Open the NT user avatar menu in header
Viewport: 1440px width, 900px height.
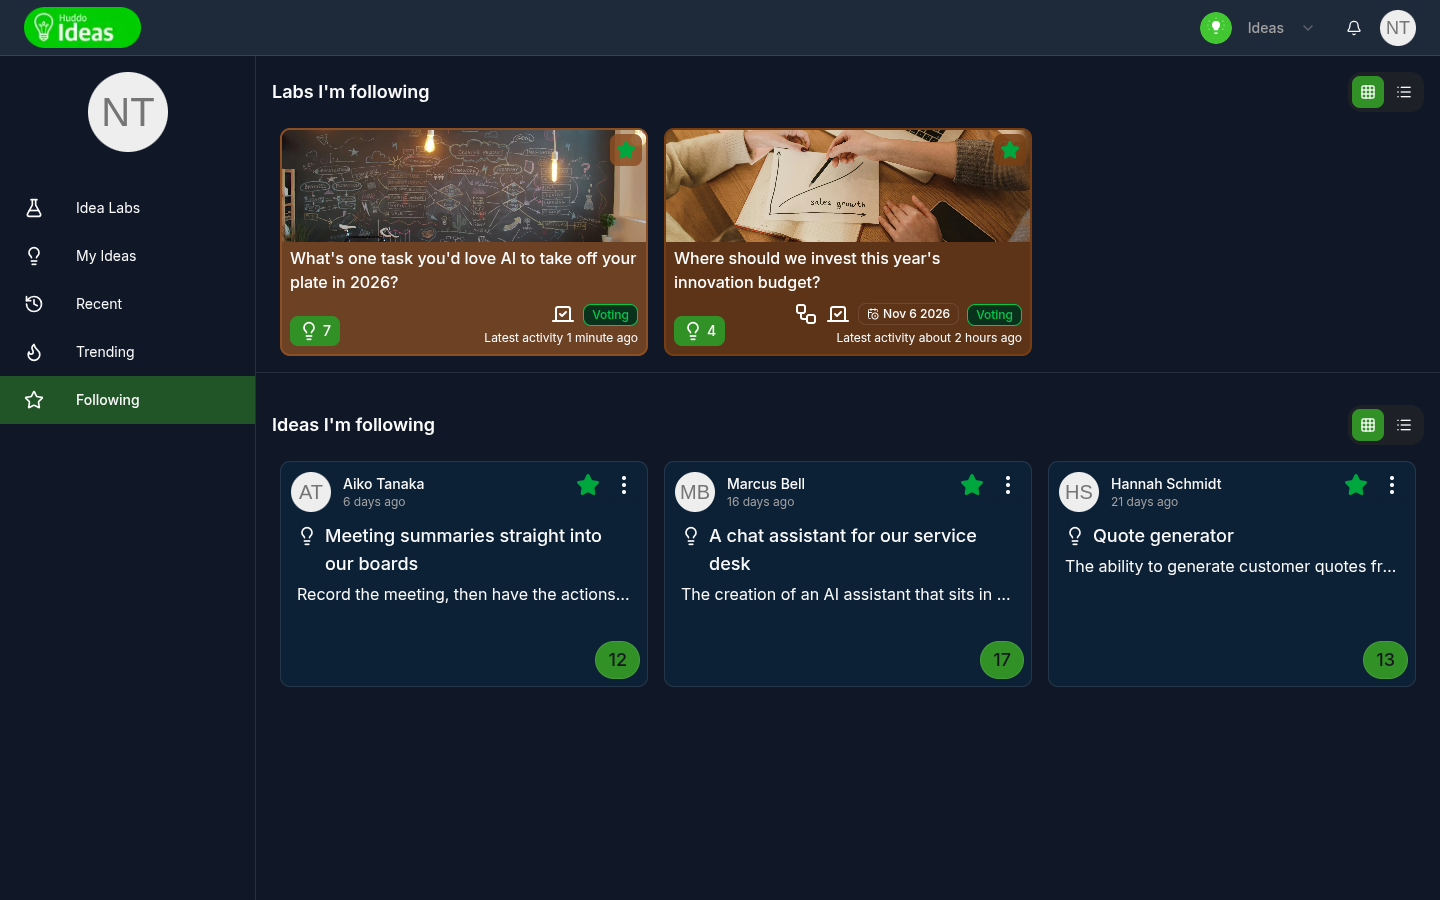tap(1398, 28)
